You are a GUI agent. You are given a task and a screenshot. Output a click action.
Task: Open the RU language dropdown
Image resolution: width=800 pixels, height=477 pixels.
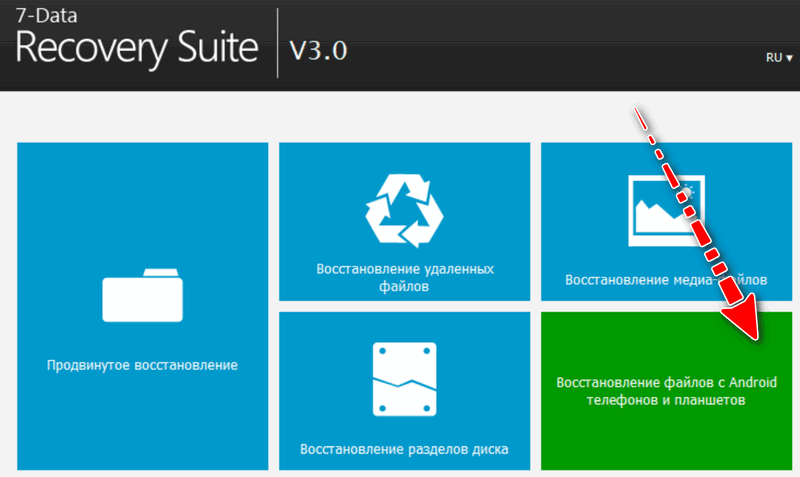coord(779,58)
